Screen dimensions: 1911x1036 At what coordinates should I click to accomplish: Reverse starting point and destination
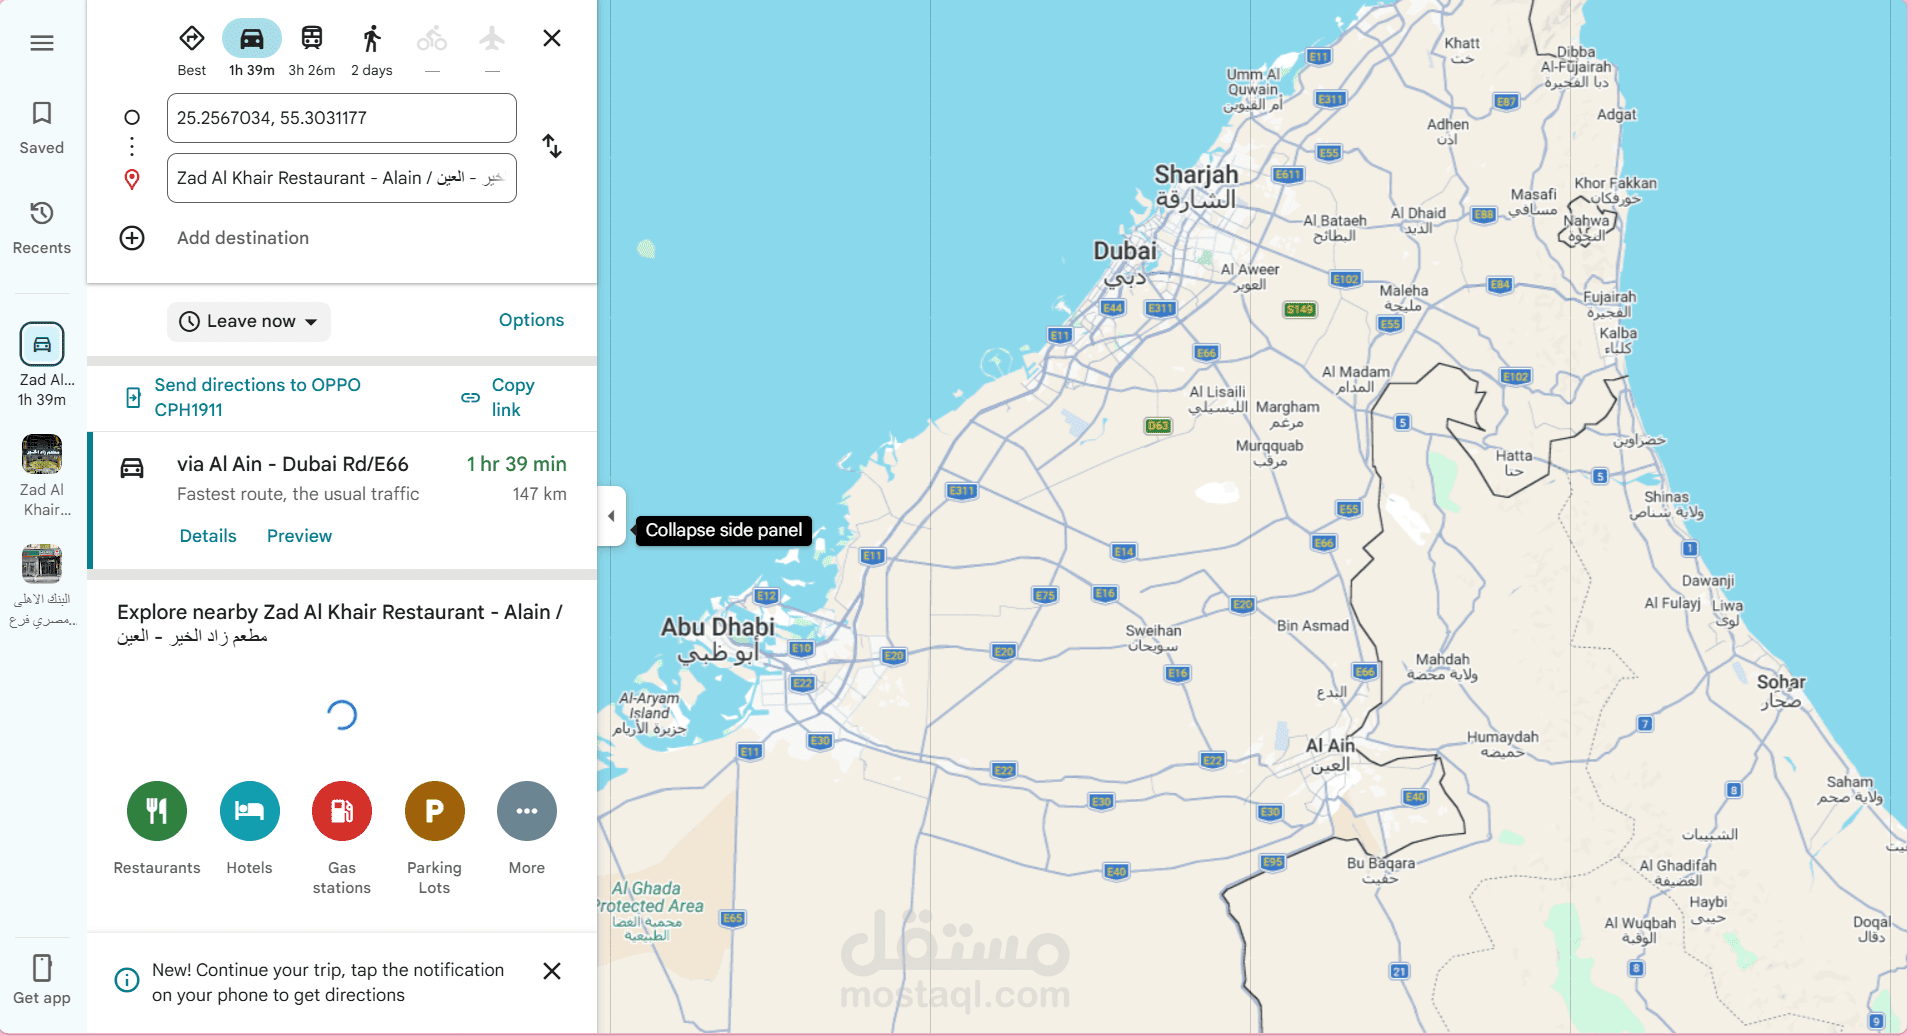[552, 146]
